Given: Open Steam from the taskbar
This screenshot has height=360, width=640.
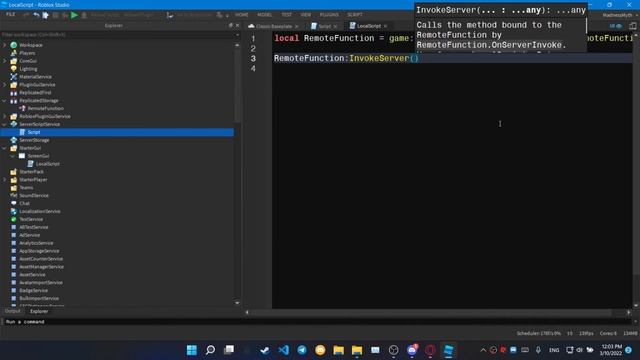Looking at the screenshot, I should coord(265,350).
